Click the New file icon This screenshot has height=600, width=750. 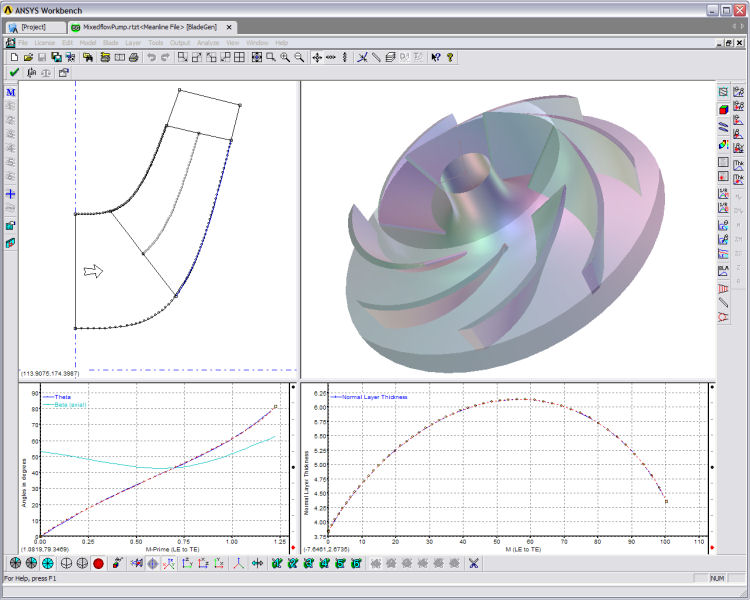pos(14,57)
